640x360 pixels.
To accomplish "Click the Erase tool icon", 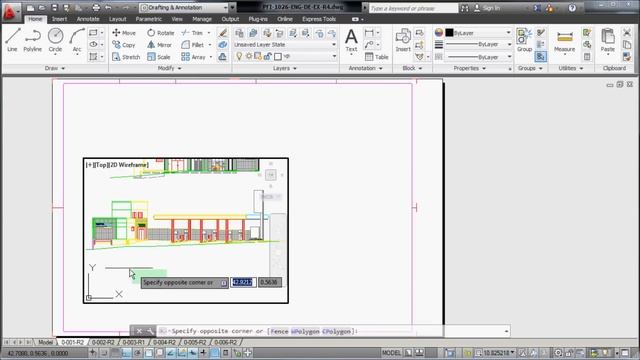I will 222,33.
